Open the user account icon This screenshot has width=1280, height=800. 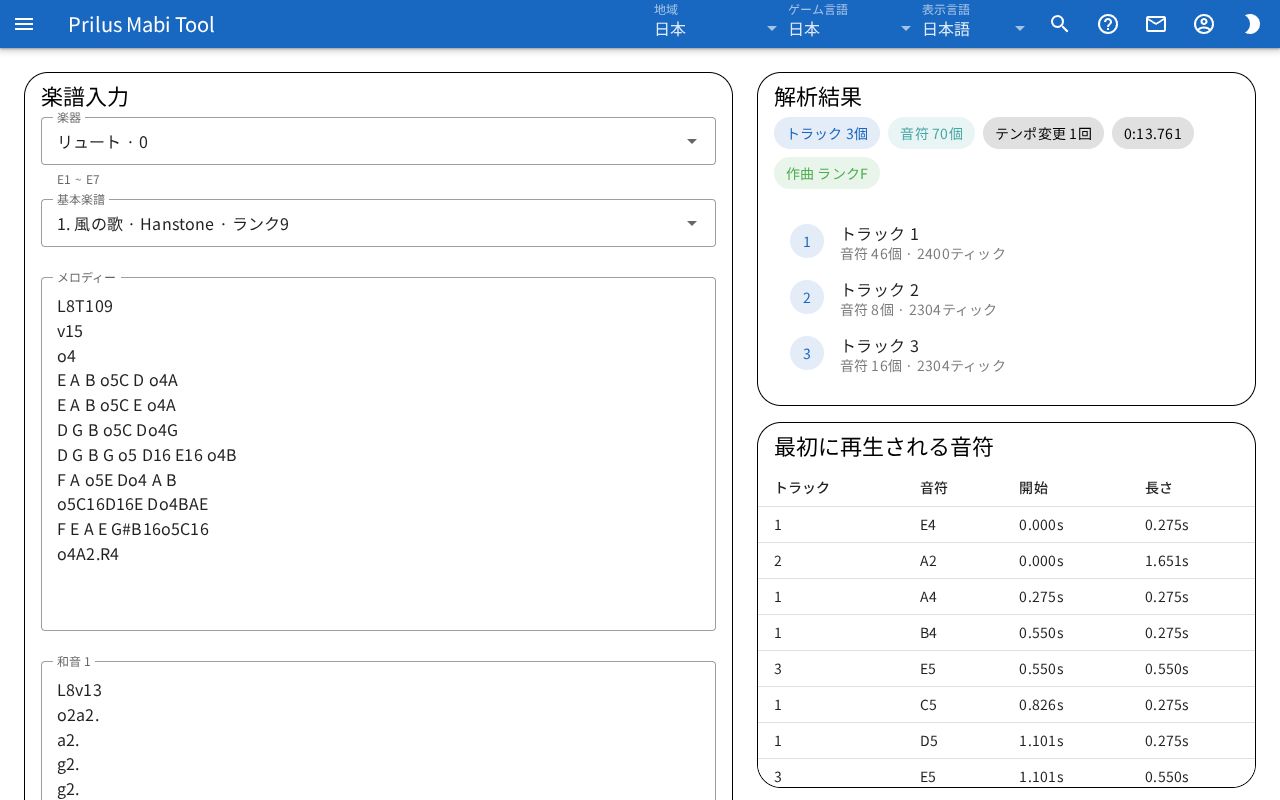coord(1204,24)
